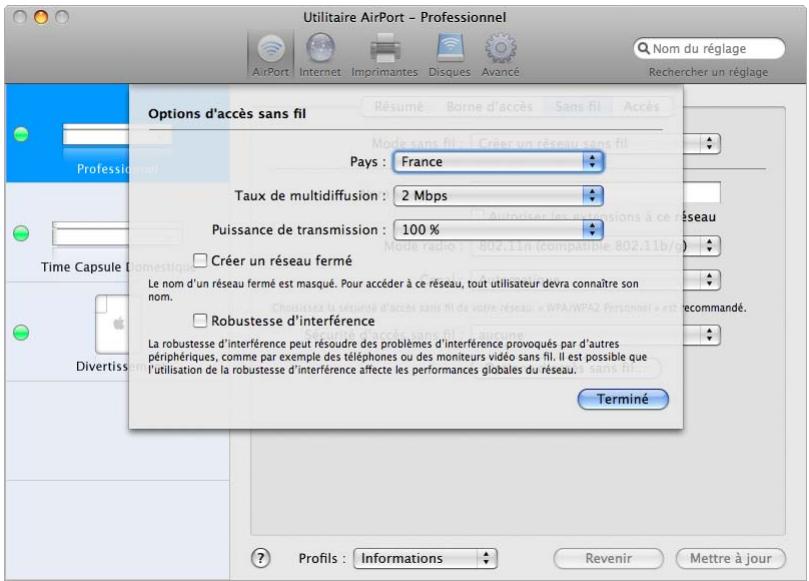
Task: Click green status light of Time Capsule
Action: point(21,233)
